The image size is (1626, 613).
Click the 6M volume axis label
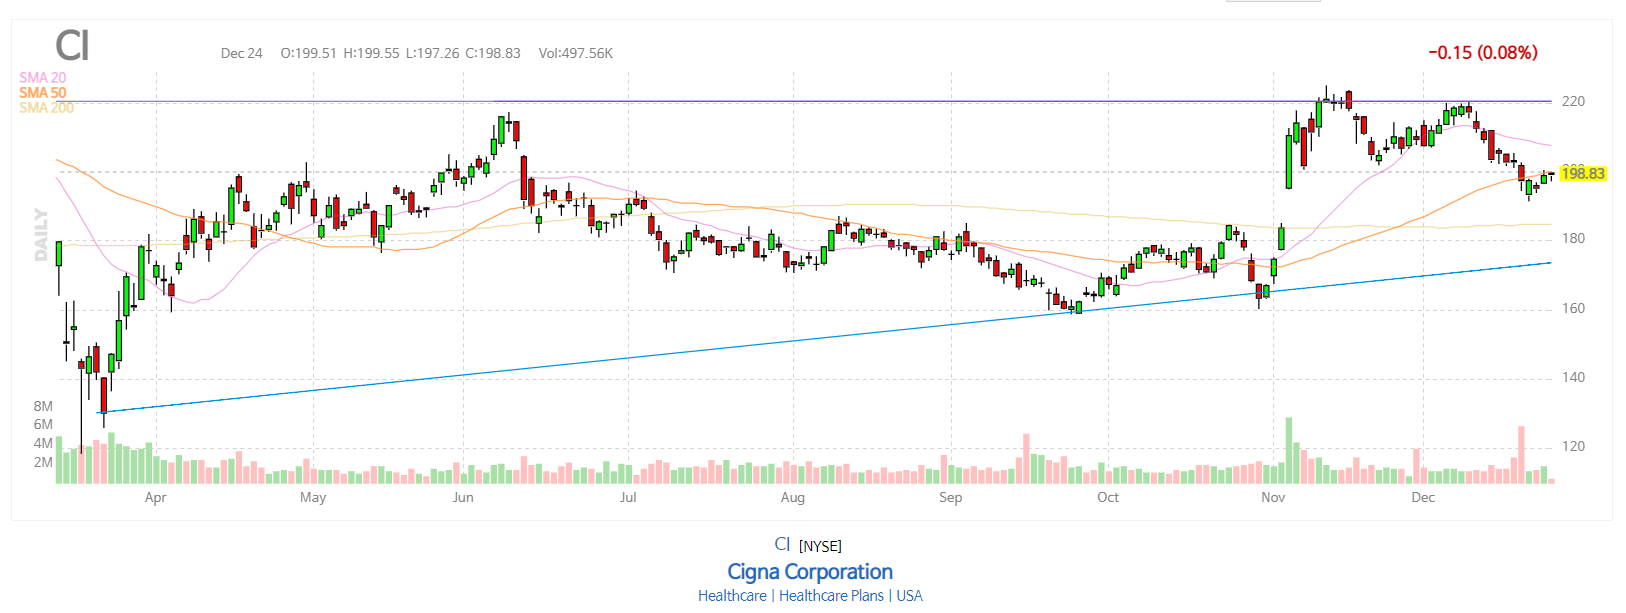coord(43,424)
